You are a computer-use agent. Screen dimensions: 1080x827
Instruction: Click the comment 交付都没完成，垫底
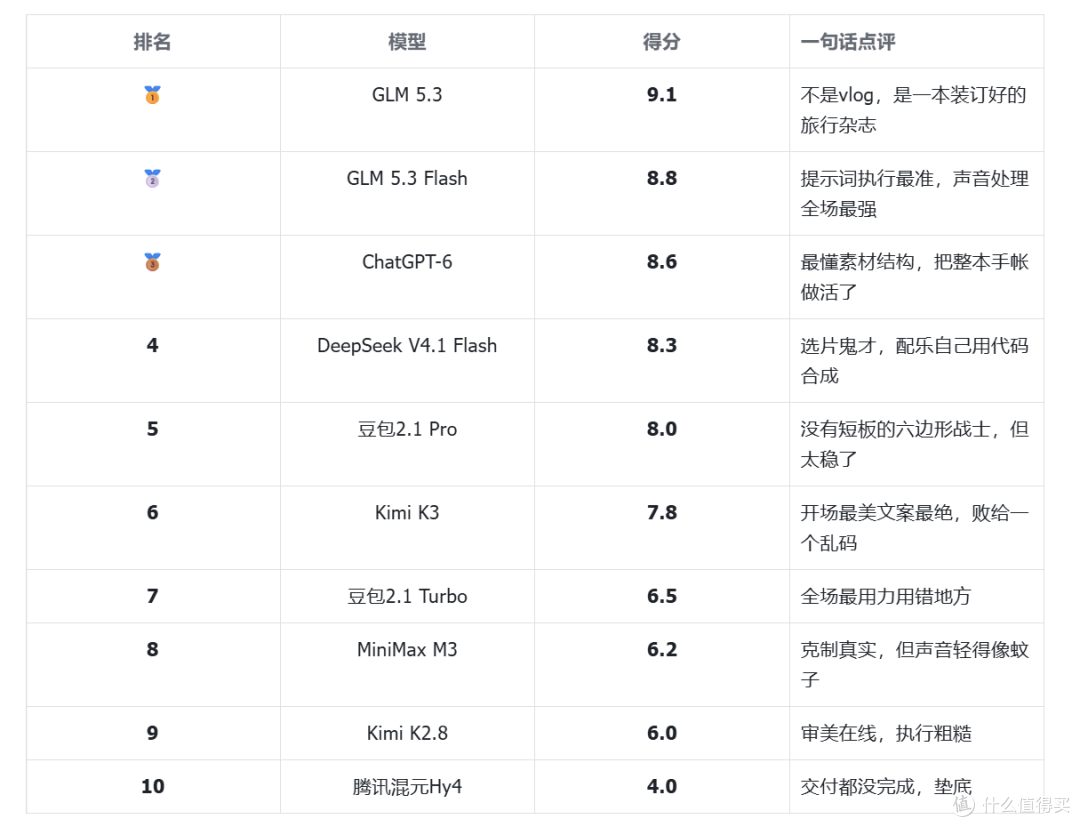(x=886, y=786)
